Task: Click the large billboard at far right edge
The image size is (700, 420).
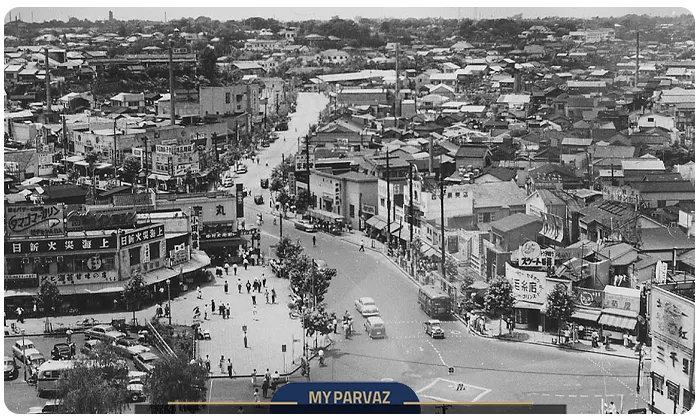Action: click(x=671, y=319)
